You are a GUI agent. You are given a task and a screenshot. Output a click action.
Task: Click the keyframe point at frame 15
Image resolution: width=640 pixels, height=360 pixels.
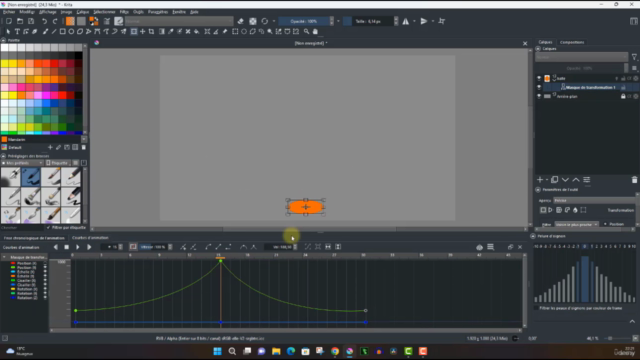click(x=221, y=261)
